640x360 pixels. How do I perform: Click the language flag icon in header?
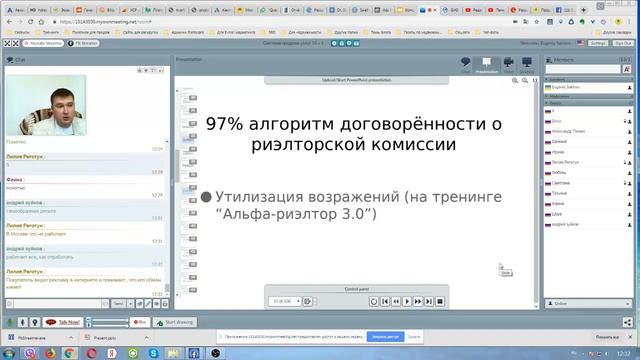[x=580, y=43]
